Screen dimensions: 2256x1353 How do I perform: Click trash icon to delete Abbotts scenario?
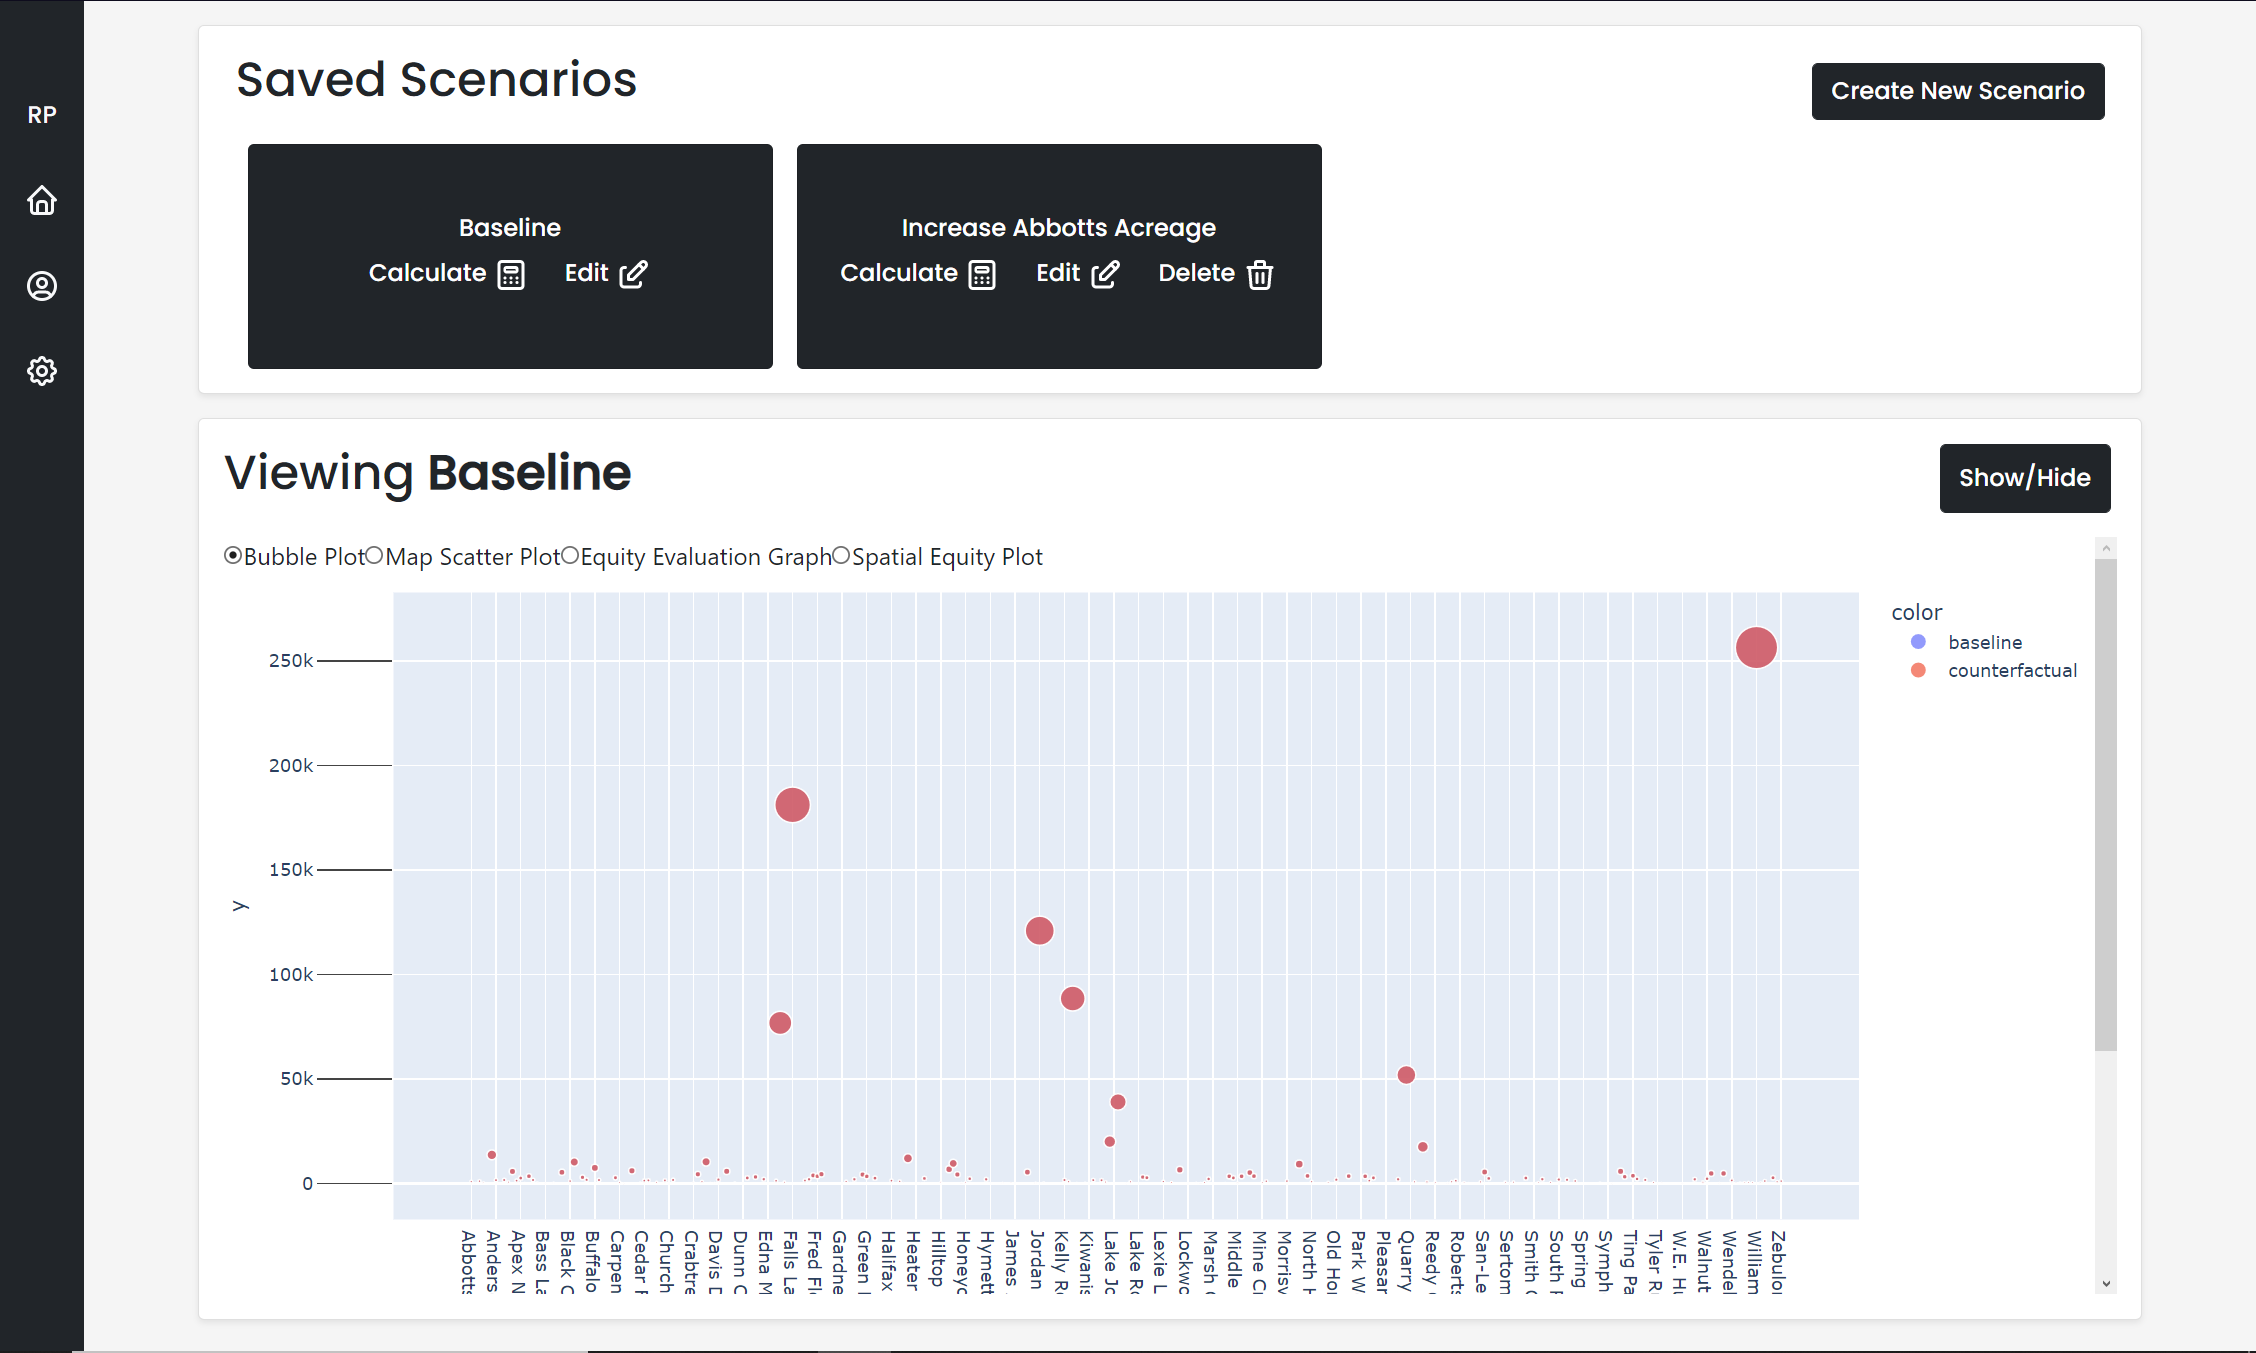tap(1260, 274)
